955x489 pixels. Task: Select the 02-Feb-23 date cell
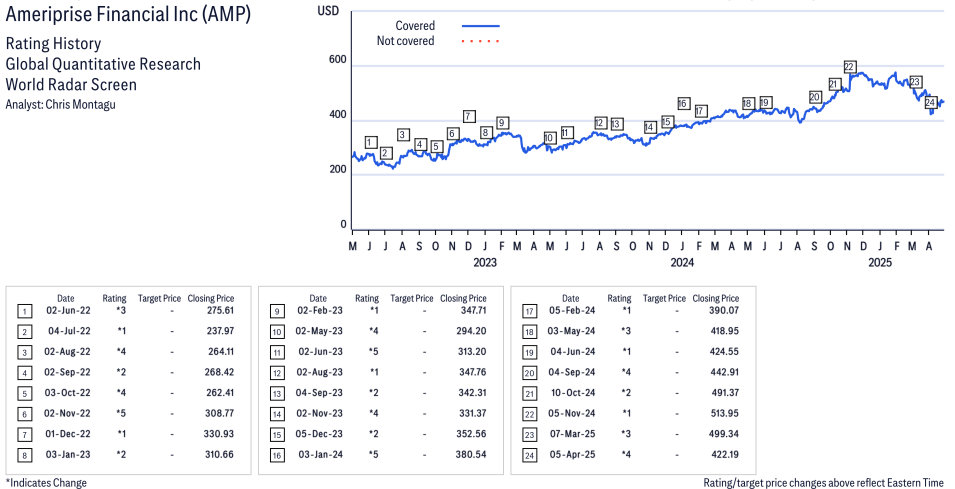coord(320,311)
